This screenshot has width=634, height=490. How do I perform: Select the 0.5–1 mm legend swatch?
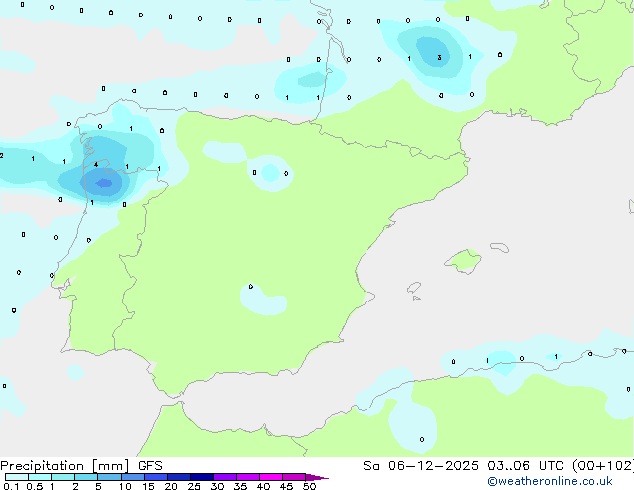click(x=40, y=477)
